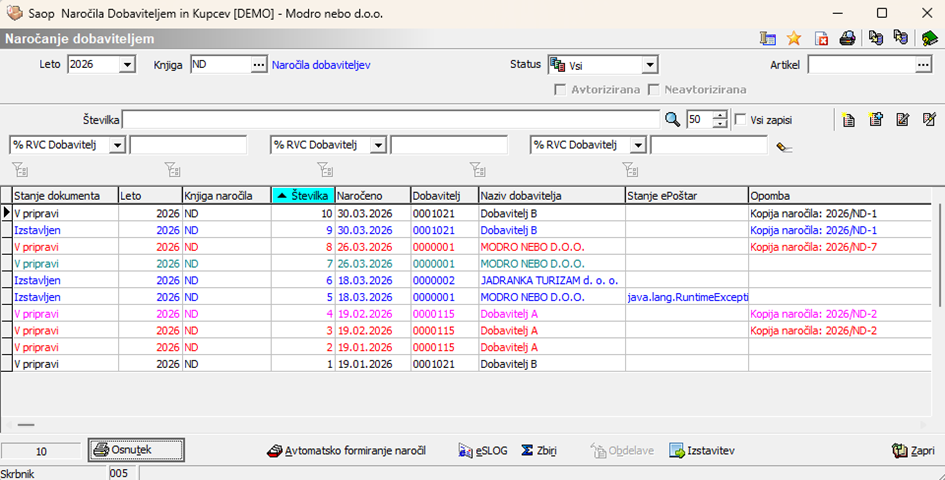The image size is (945, 480).
Task: Focus the Artikel input field
Action: click(862, 65)
